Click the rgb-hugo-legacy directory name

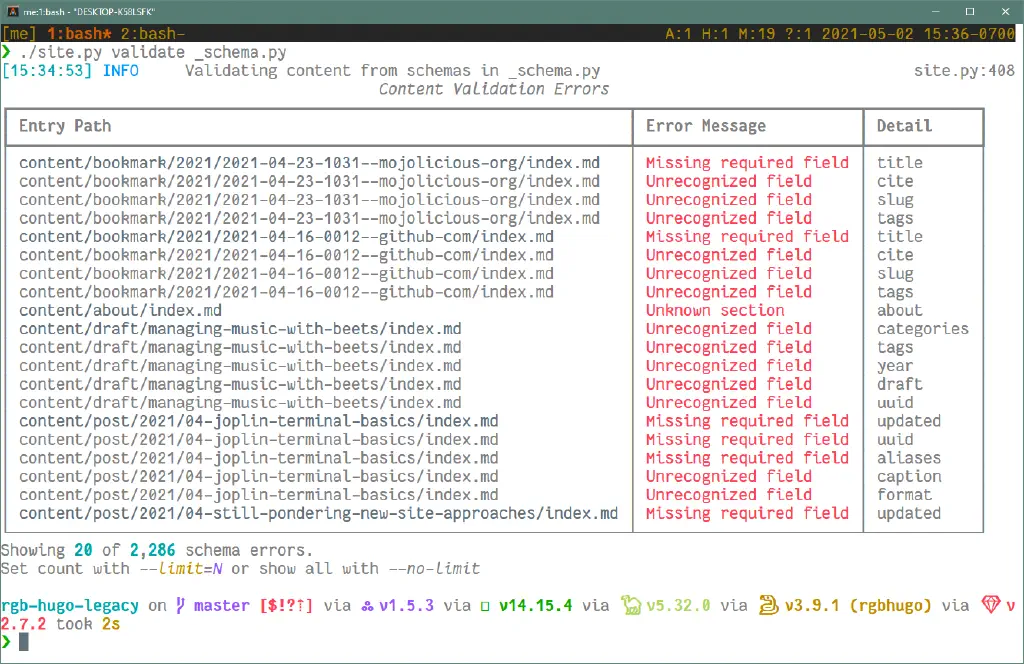pyautogui.click(x=70, y=606)
